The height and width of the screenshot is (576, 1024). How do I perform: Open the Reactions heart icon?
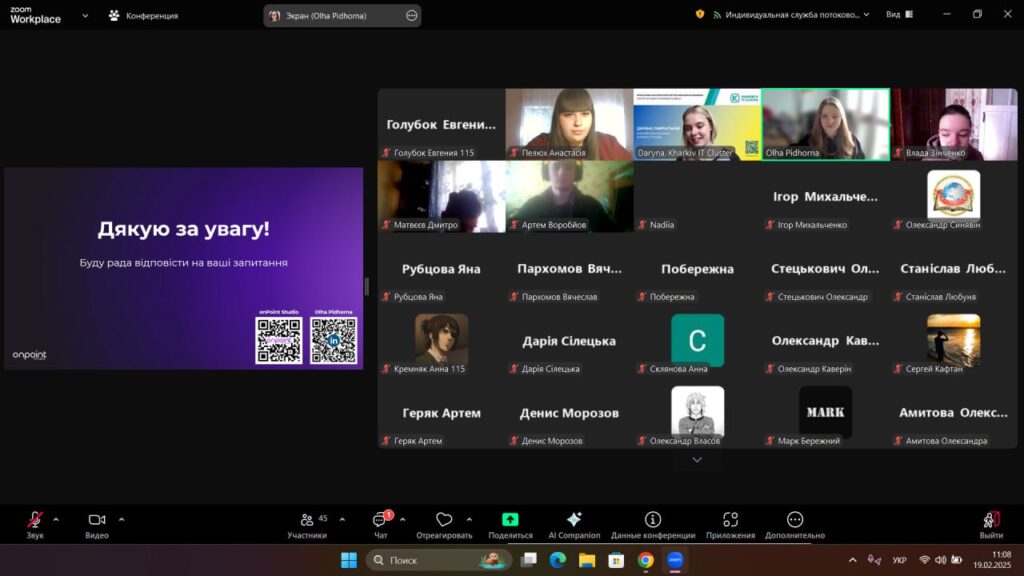[444, 520]
